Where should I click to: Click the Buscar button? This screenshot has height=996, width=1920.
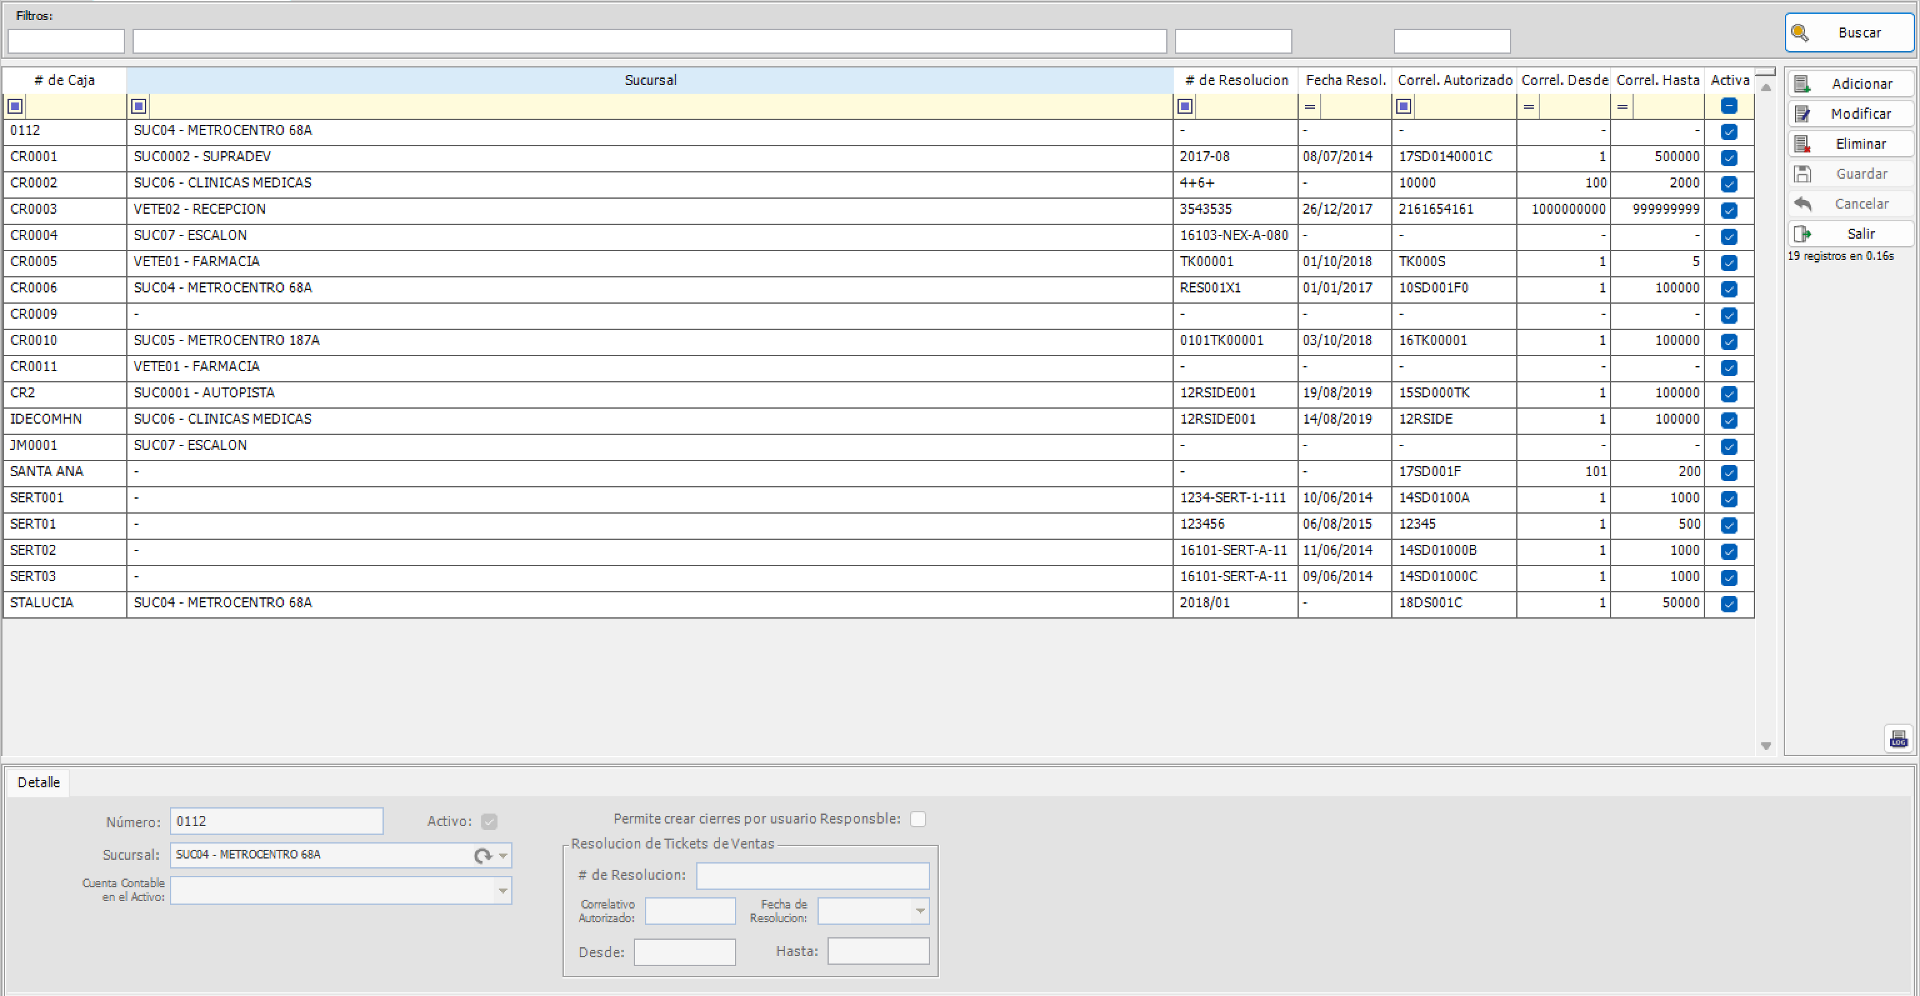1849,32
